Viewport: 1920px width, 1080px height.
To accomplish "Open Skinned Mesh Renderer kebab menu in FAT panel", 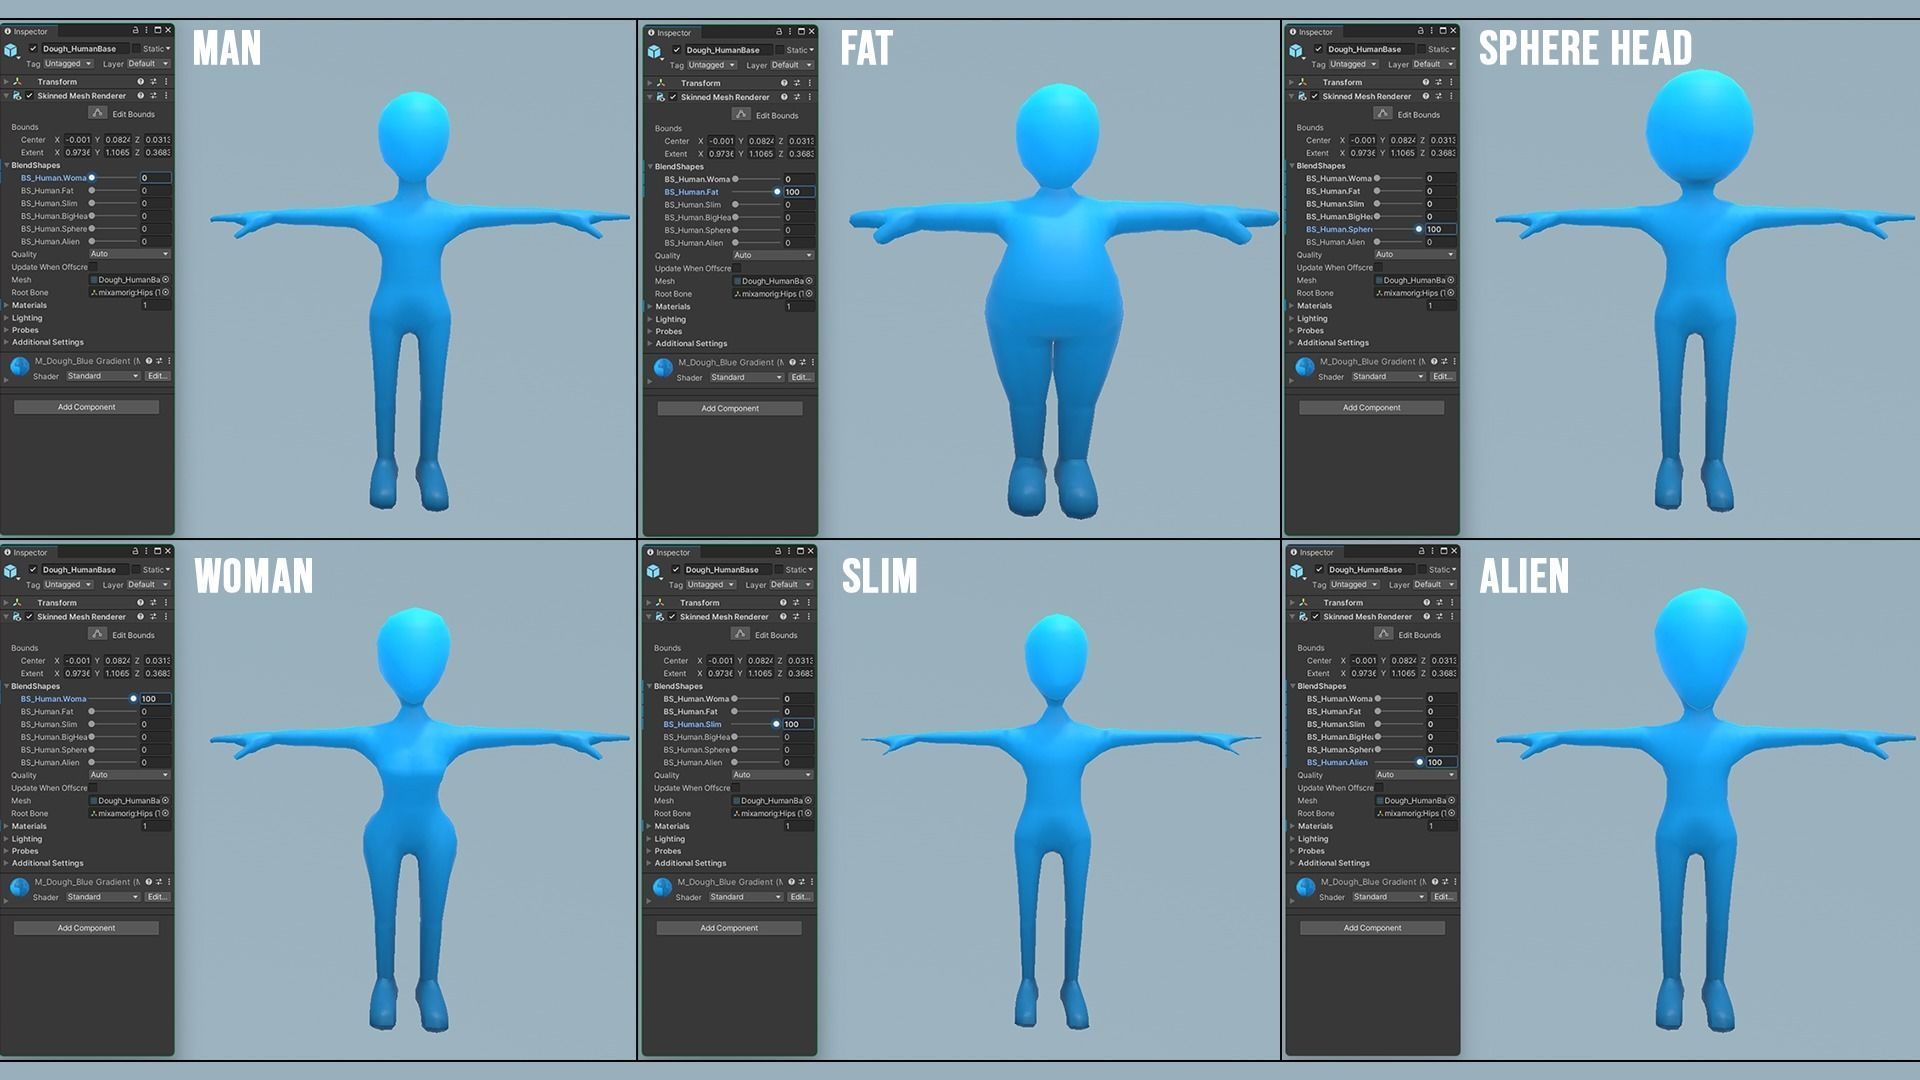I will 810,97.
